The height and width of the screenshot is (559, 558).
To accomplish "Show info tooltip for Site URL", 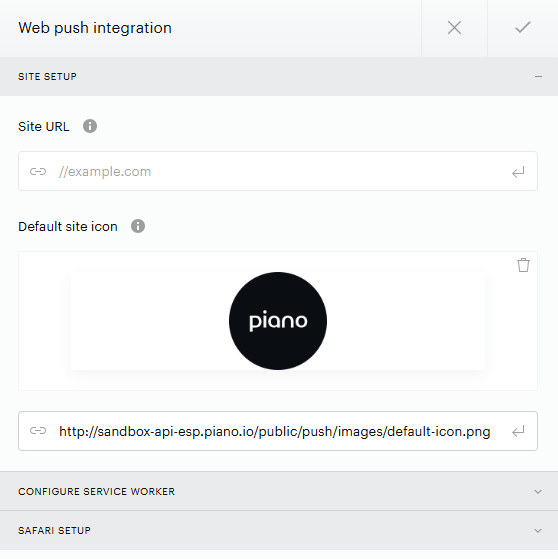I will pos(90,126).
